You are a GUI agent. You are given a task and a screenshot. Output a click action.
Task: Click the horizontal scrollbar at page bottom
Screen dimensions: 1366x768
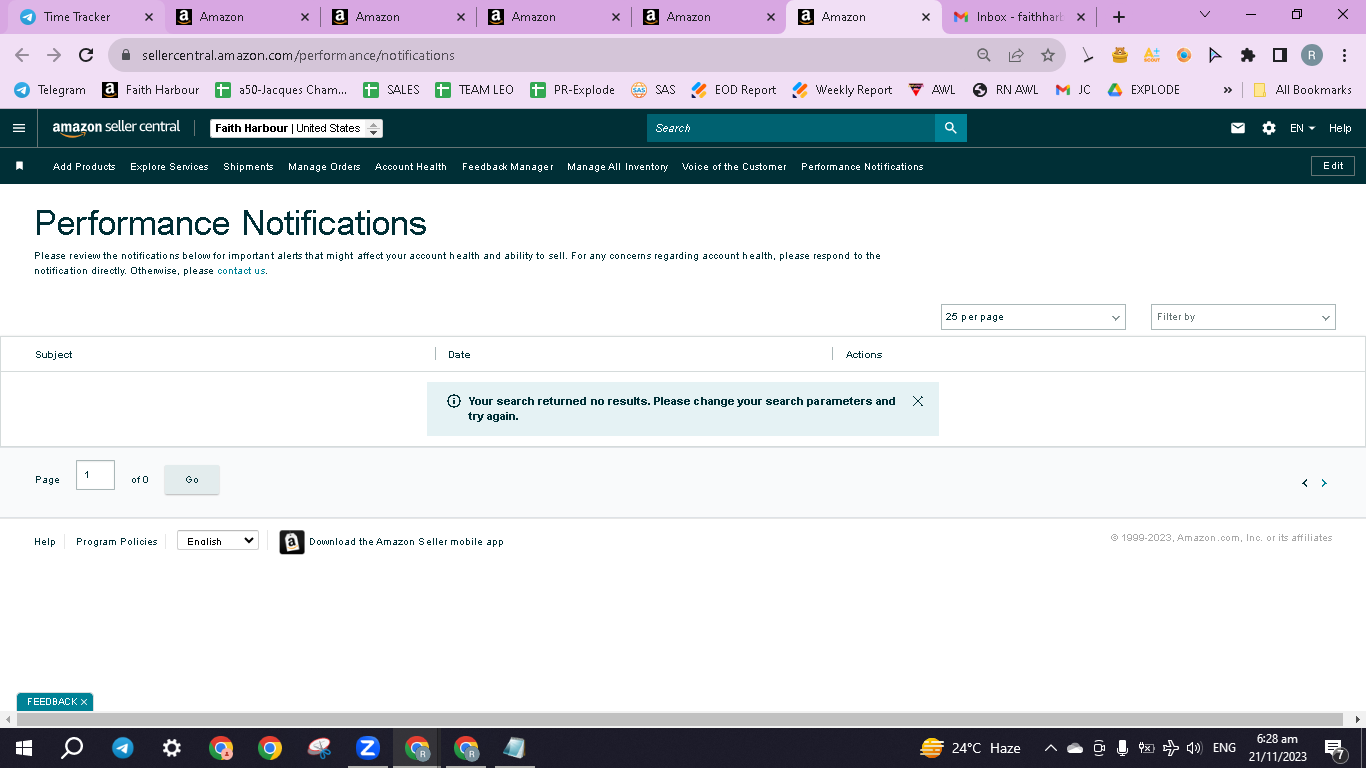coord(680,720)
